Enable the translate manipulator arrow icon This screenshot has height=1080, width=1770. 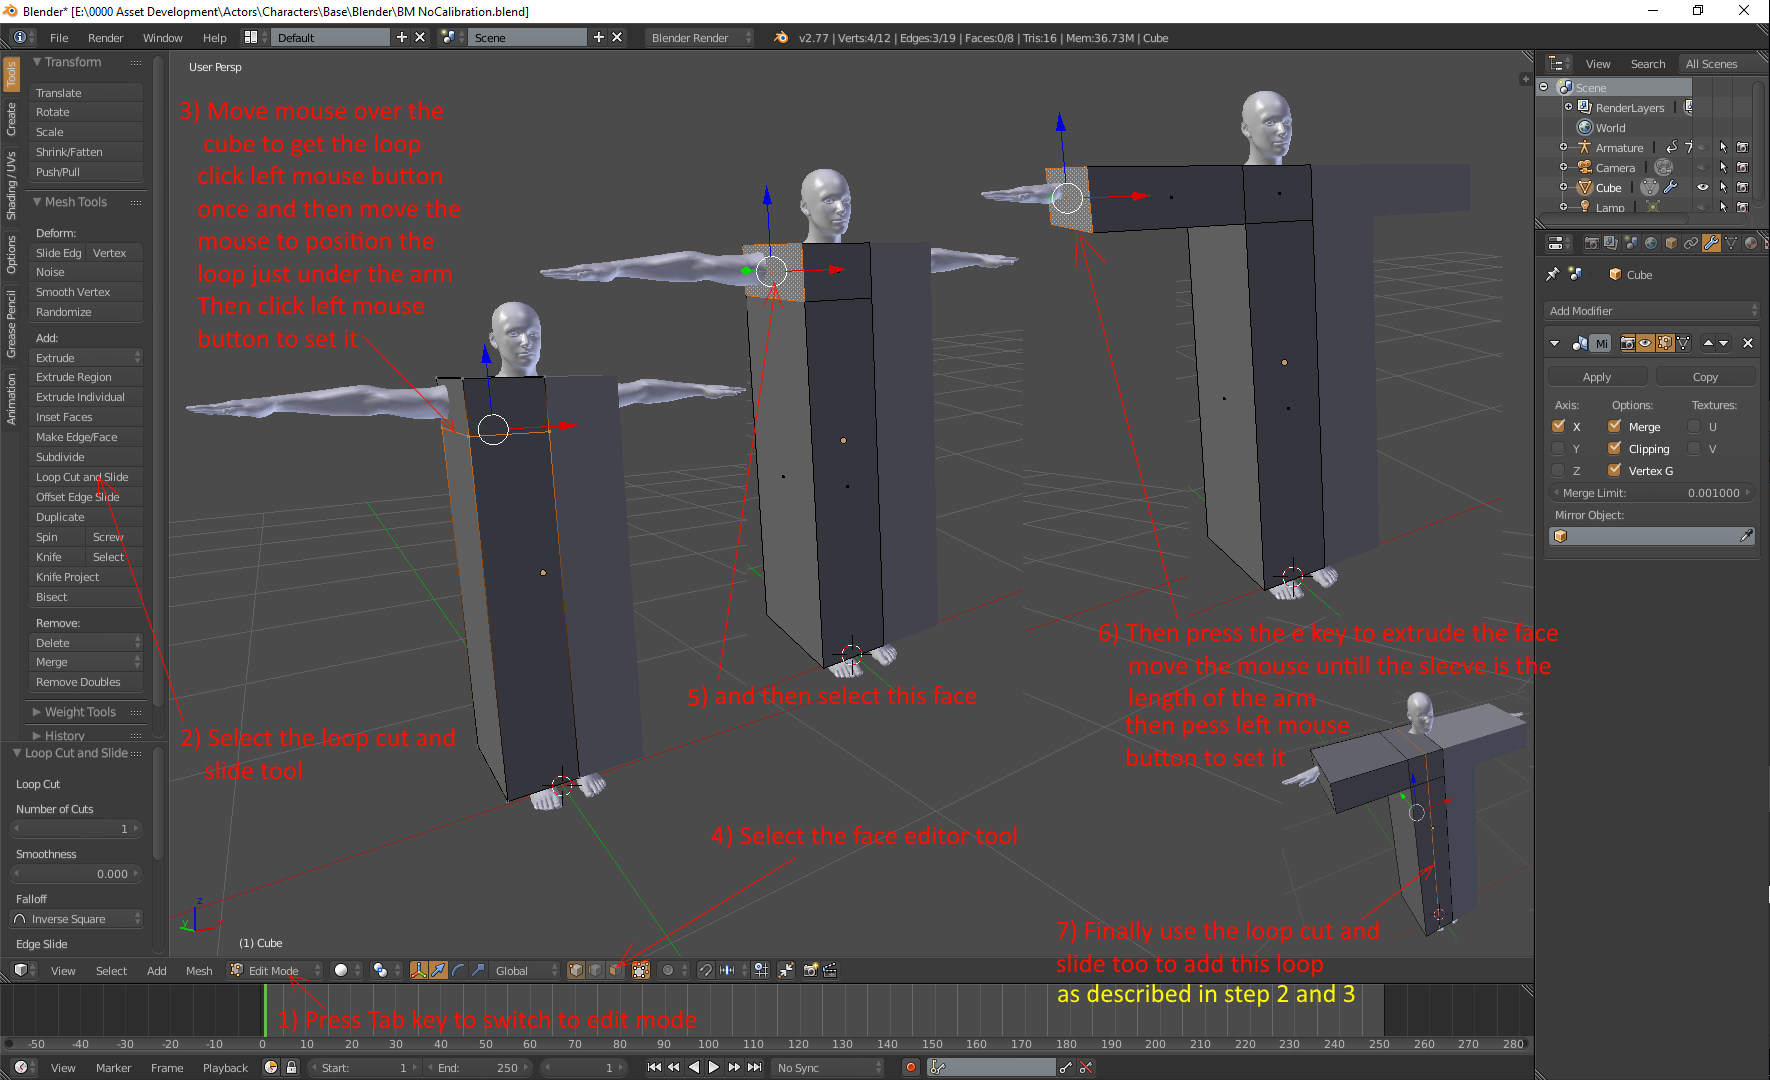tap(438, 970)
